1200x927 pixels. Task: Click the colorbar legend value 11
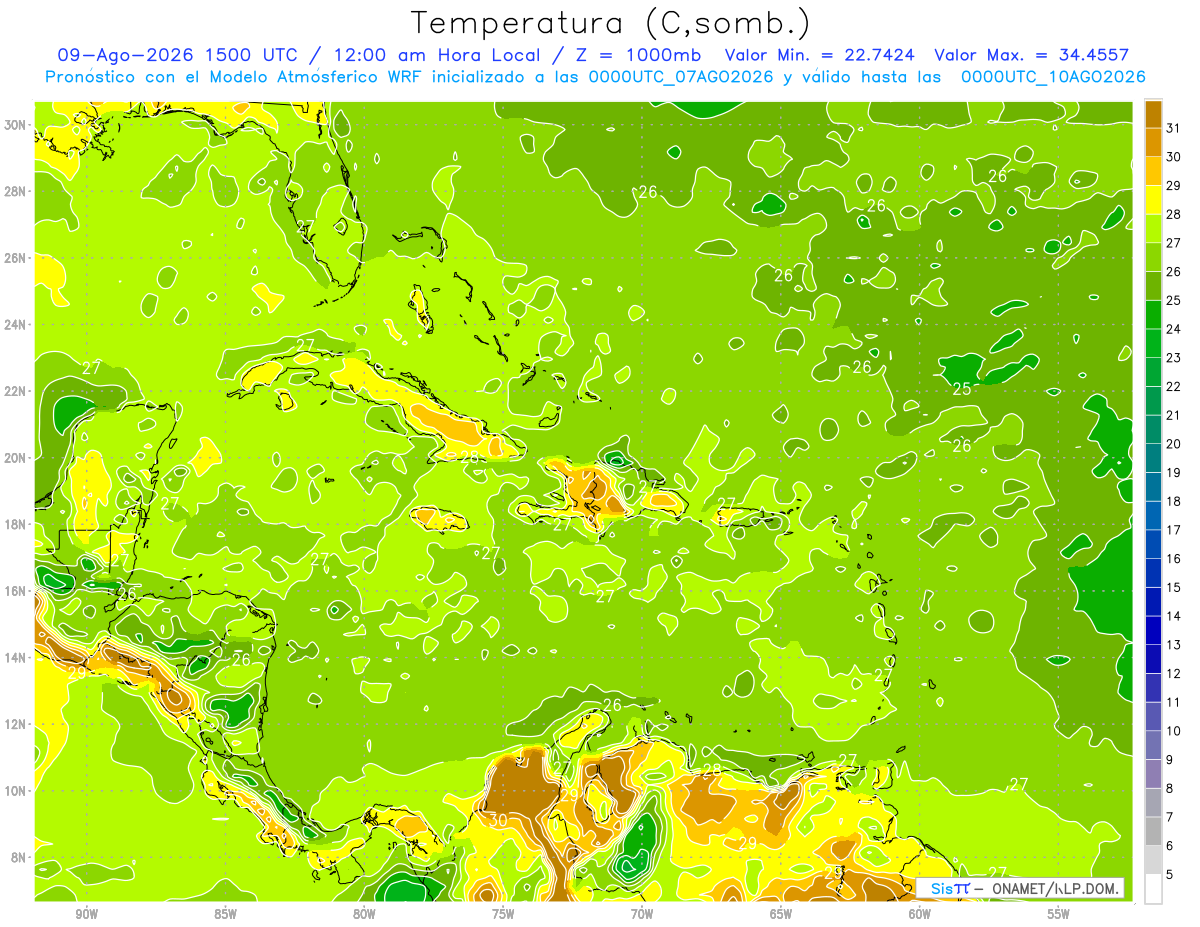[x=1174, y=702]
